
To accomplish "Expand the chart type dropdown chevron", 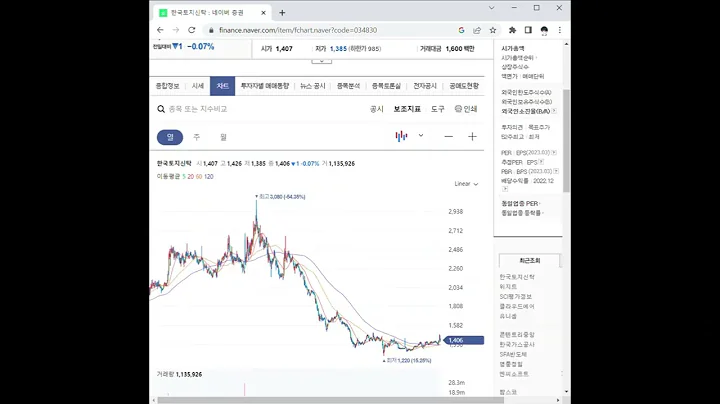I will [421, 136].
